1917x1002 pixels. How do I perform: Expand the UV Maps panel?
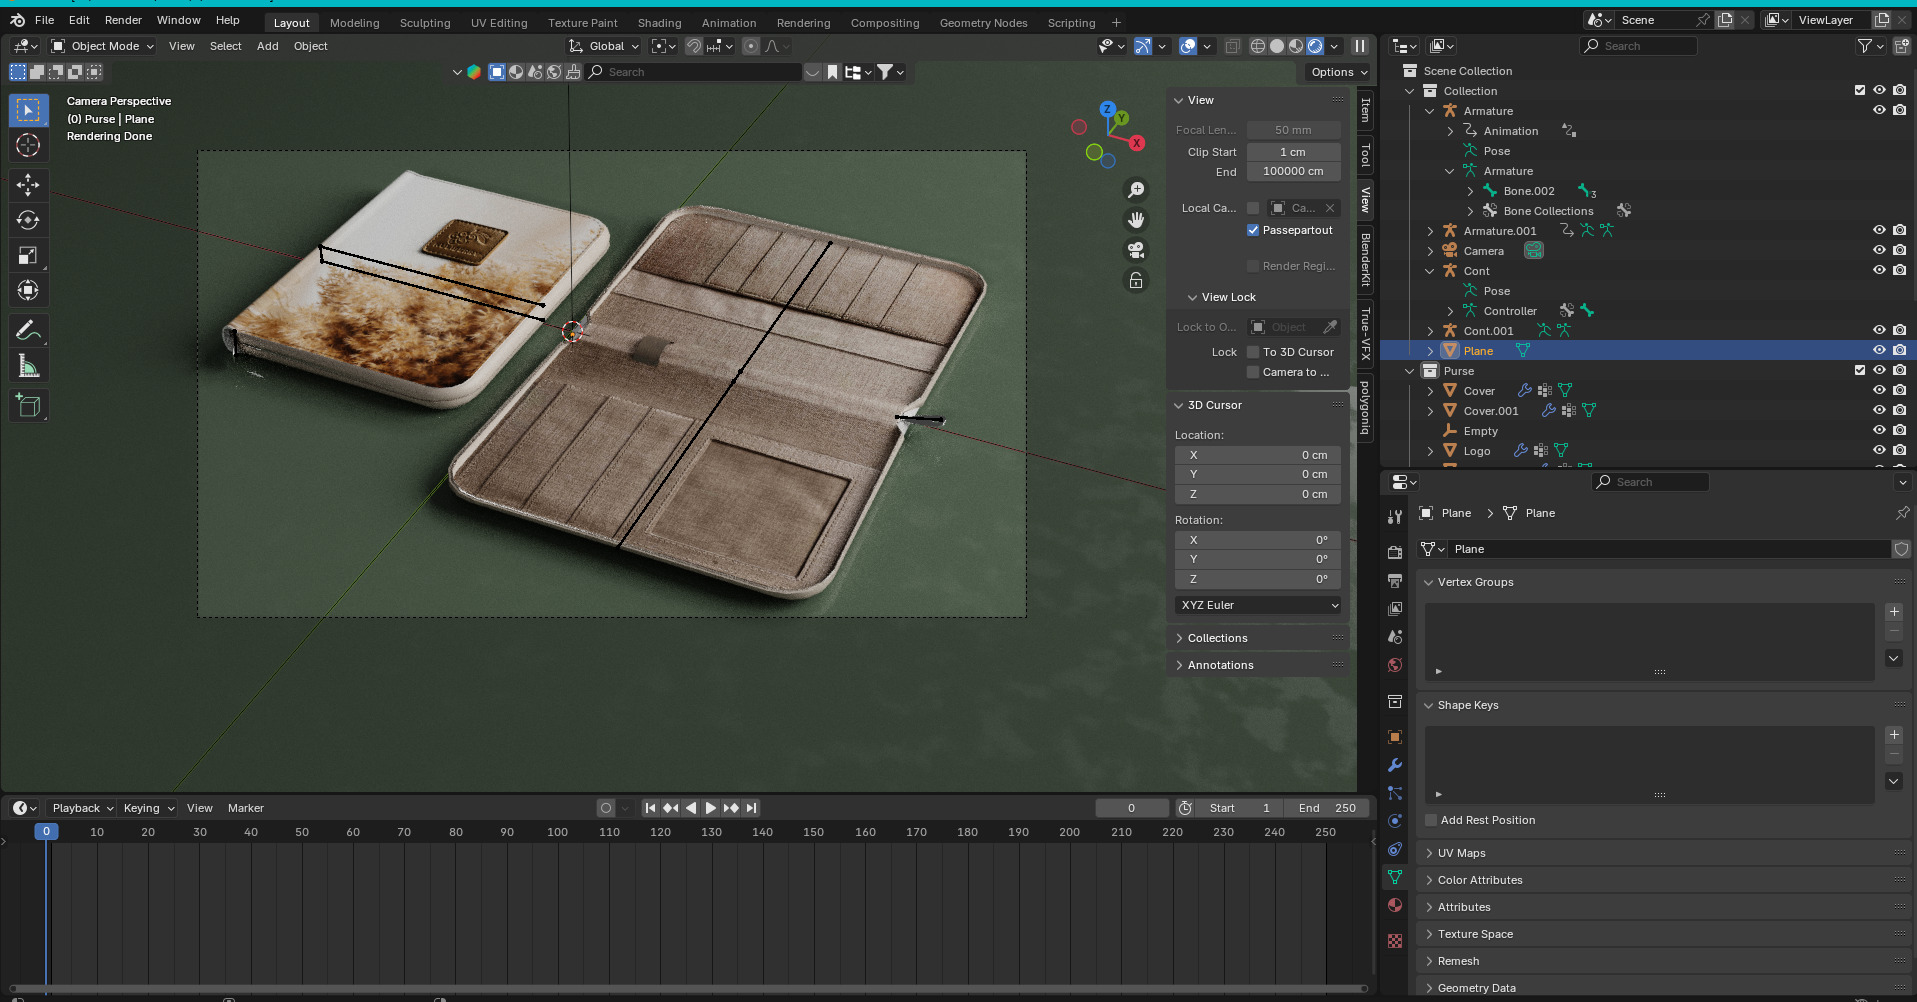[x=1461, y=853]
